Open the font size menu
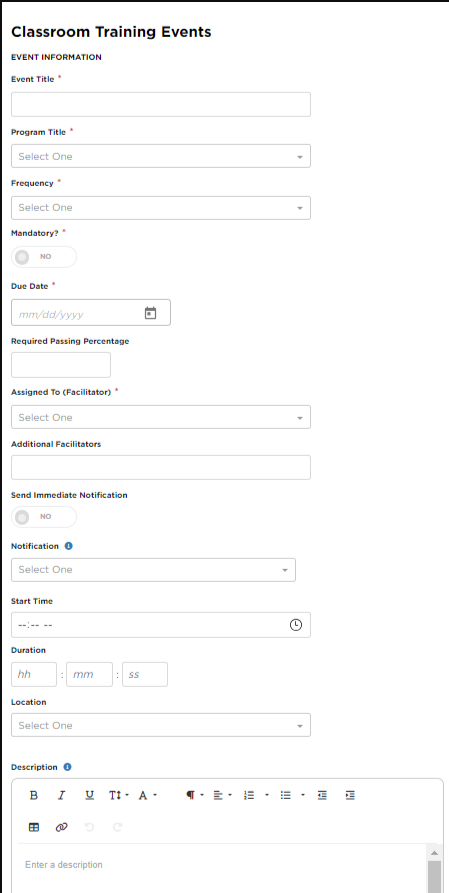449x893 pixels. [119, 796]
